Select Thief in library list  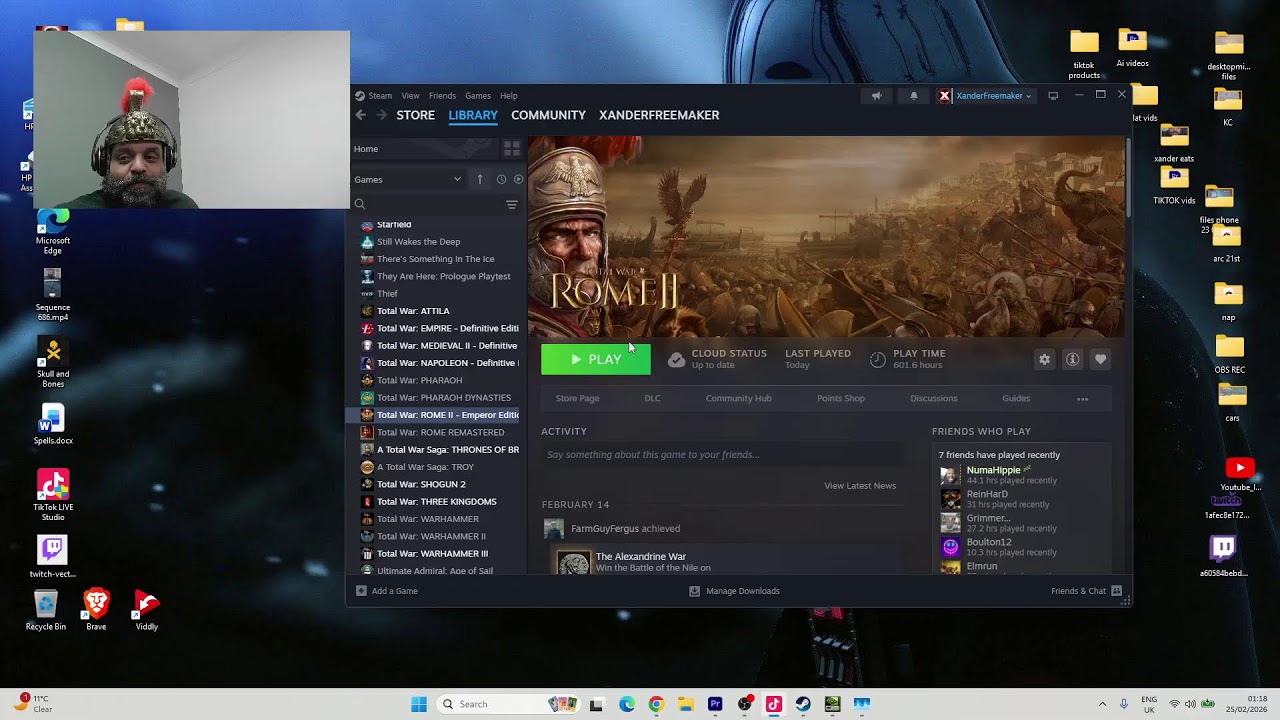coord(387,294)
